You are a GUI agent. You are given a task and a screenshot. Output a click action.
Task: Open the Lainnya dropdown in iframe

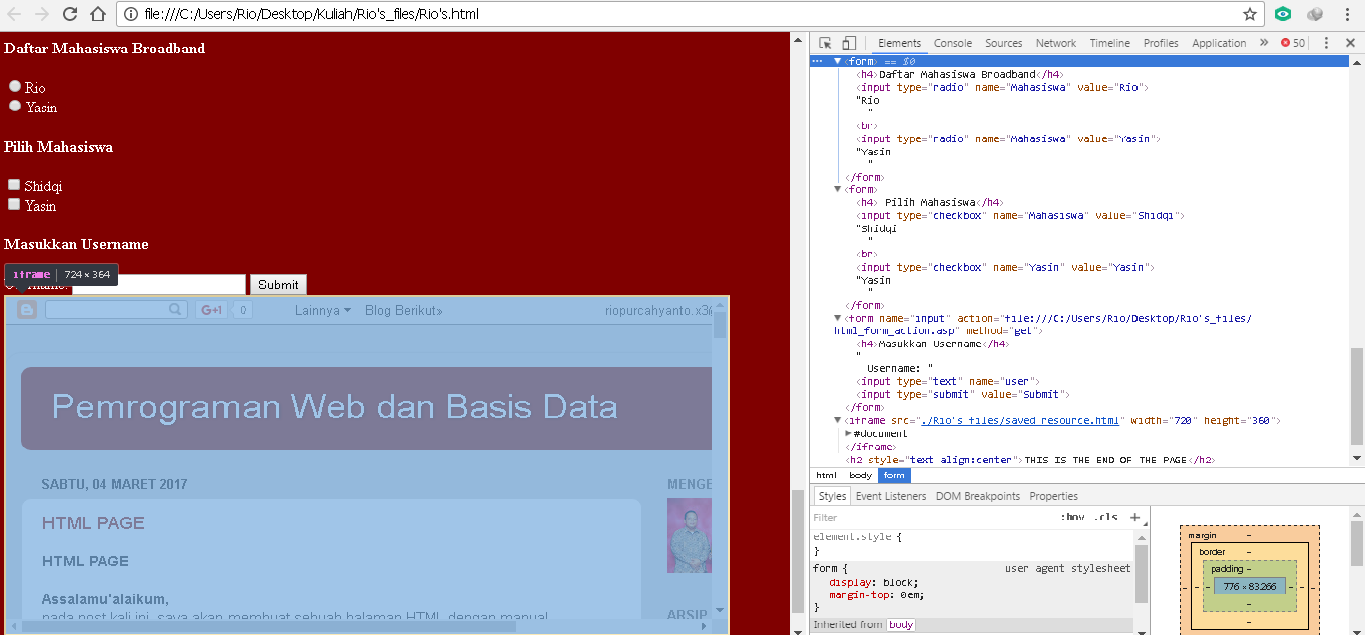click(322, 310)
